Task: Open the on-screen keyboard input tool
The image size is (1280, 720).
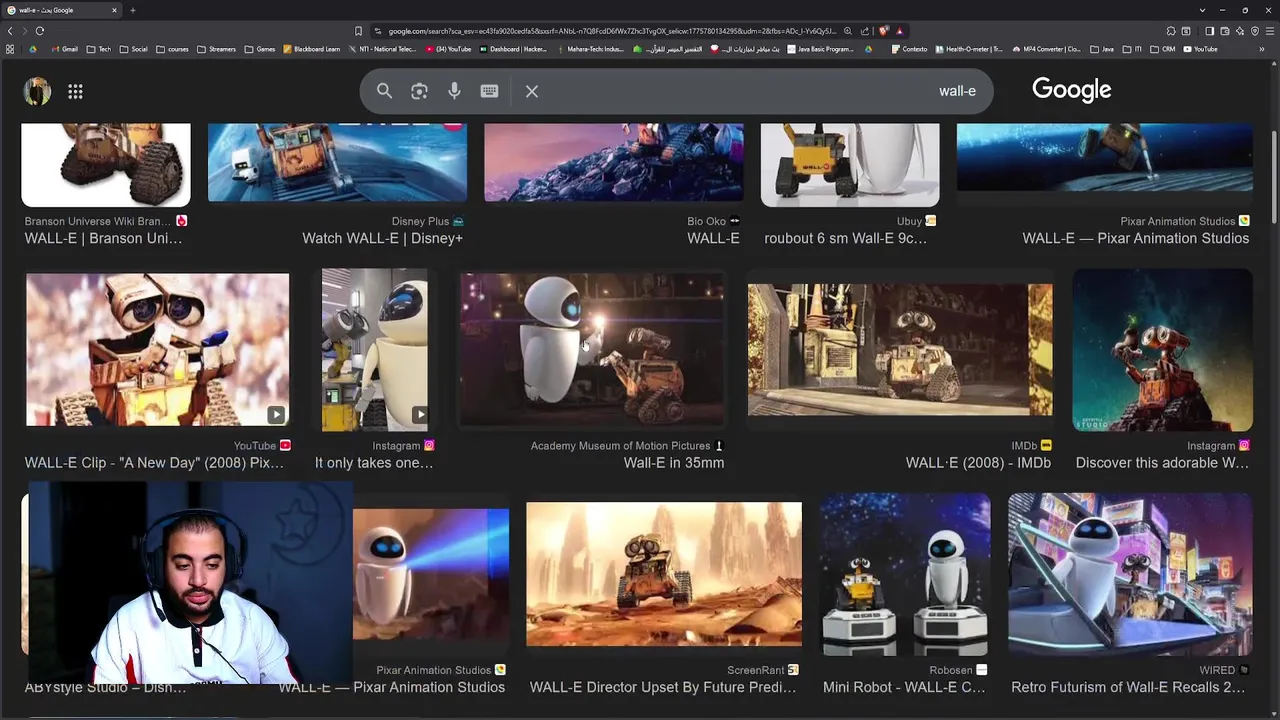Action: click(x=489, y=91)
